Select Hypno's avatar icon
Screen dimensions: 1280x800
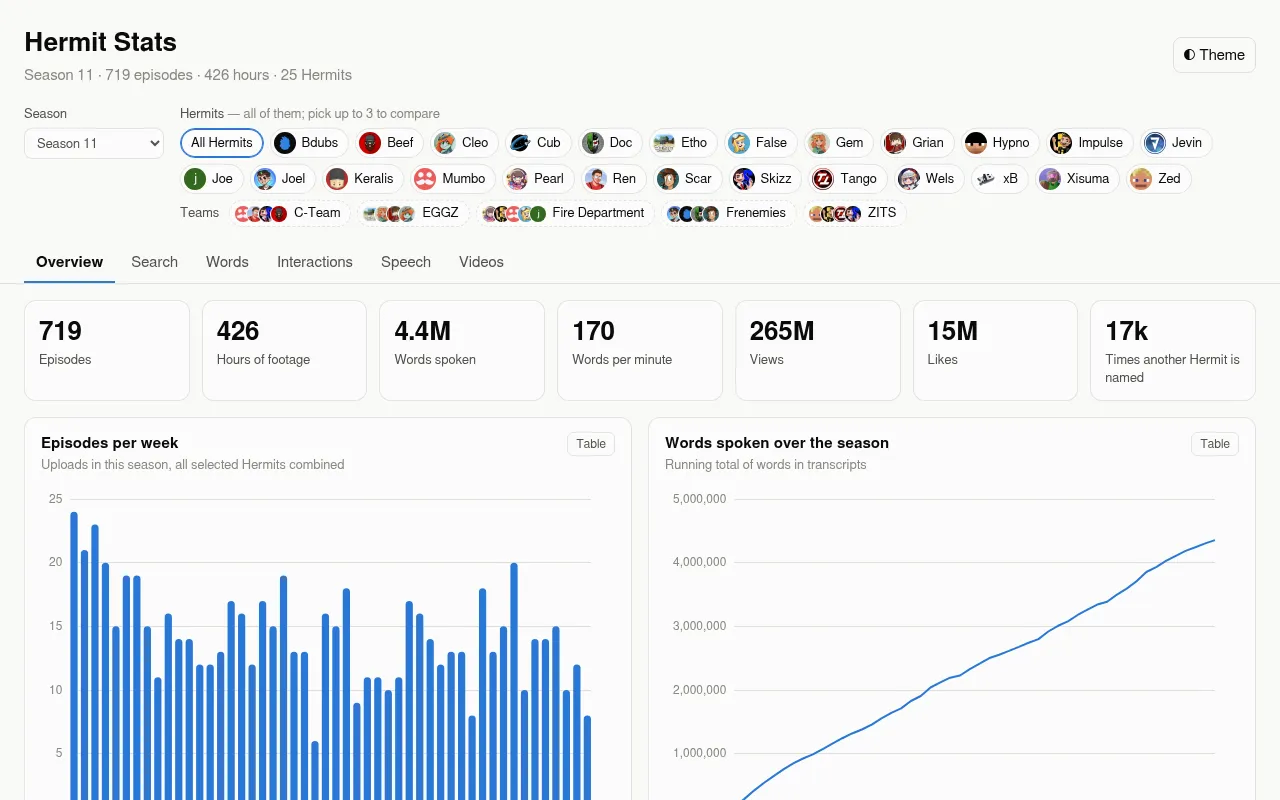[976, 143]
